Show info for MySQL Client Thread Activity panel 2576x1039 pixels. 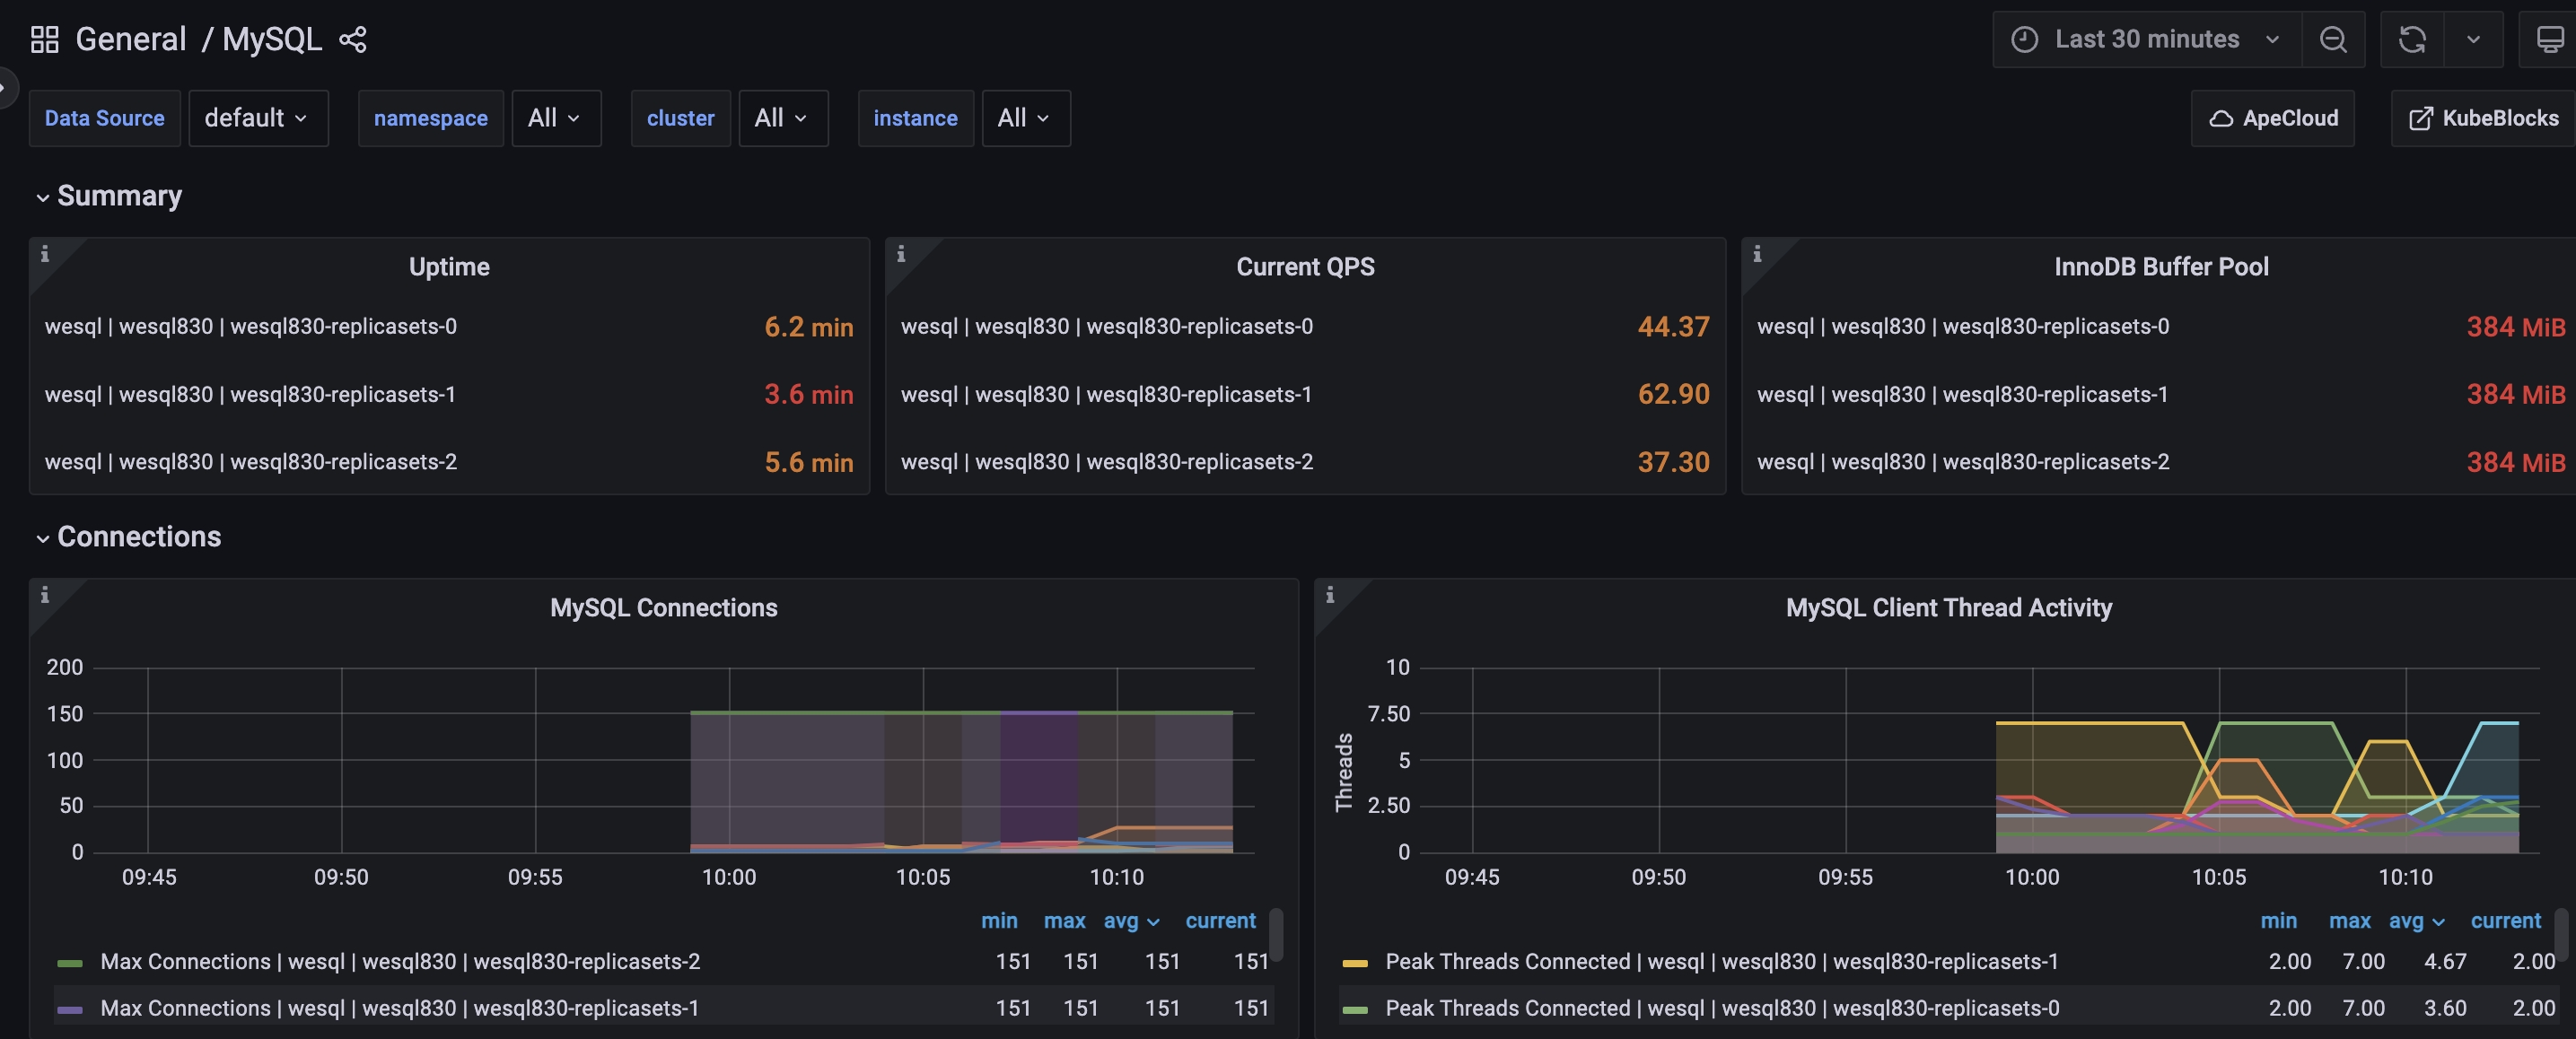[x=1330, y=595]
